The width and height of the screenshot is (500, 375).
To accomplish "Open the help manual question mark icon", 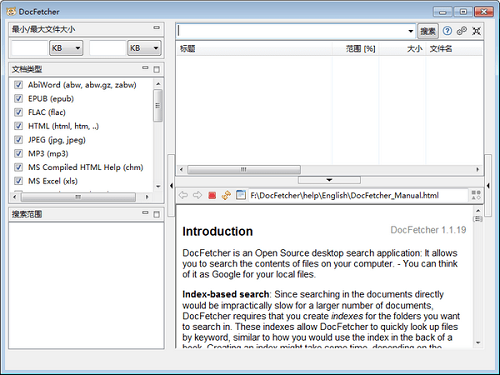I will pos(447,31).
